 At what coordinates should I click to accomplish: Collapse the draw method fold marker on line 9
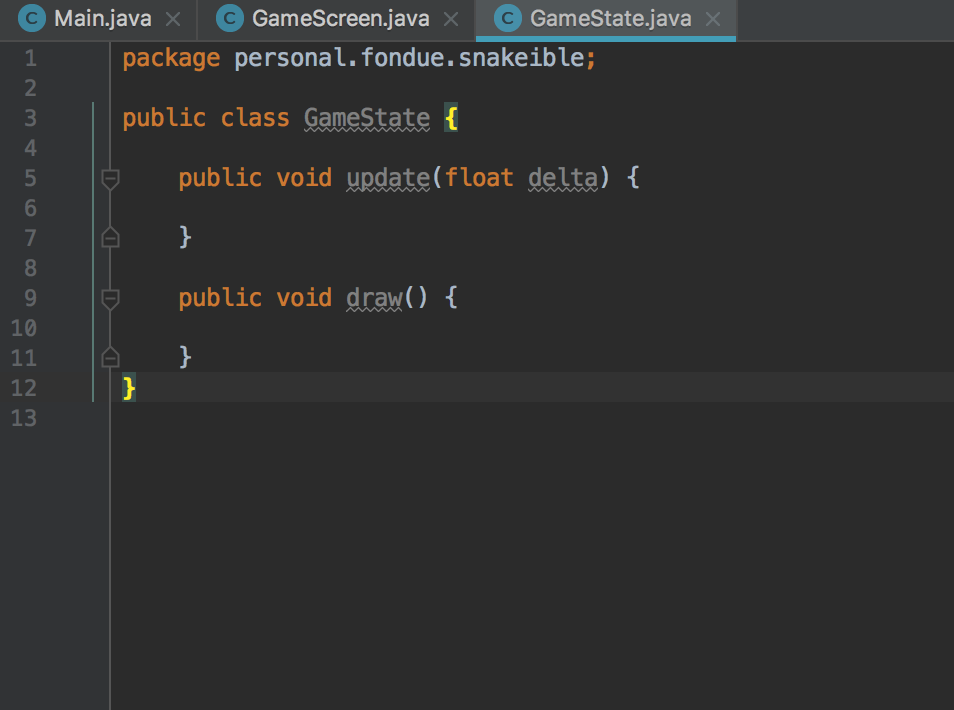coord(110,299)
